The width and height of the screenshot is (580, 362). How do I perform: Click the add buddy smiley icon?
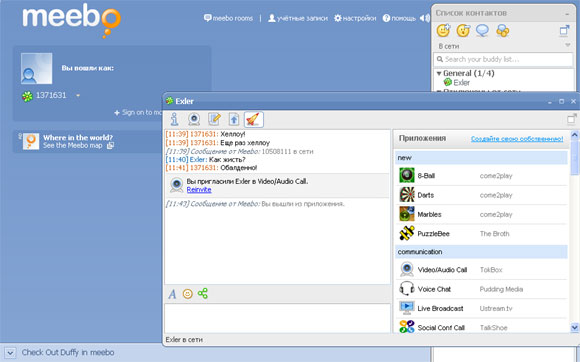(443, 30)
